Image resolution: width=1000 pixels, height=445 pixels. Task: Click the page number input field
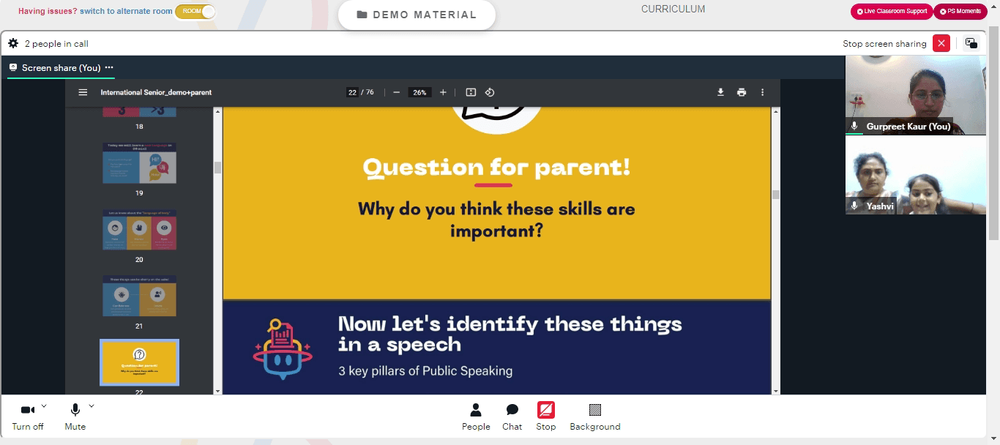point(353,92)
